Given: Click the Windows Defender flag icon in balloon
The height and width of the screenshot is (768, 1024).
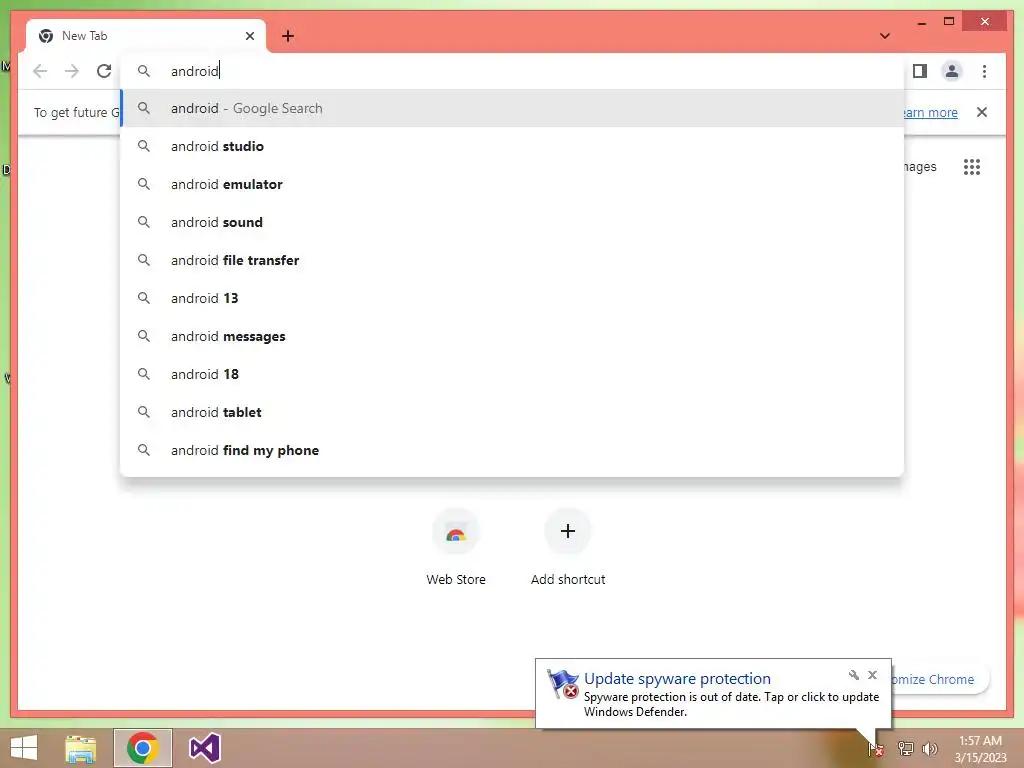Looking at the screenshot, I should click(562, 684).
